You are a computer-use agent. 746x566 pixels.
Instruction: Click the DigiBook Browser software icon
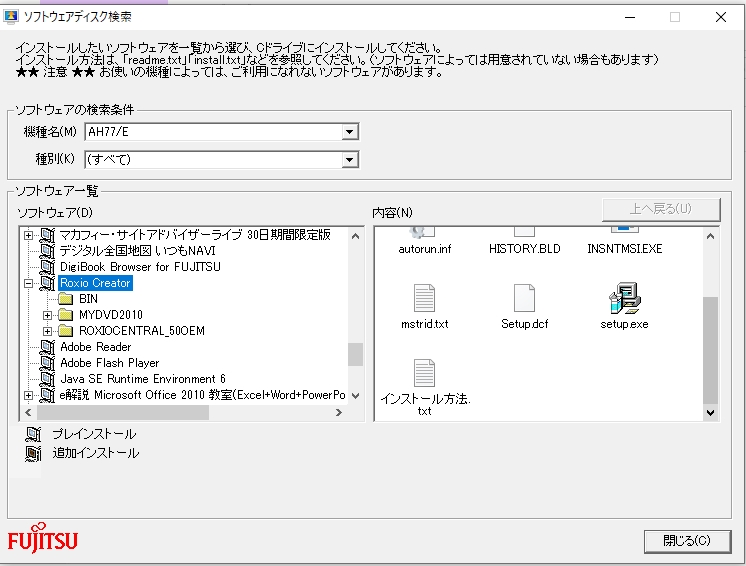tap(48, 267)
